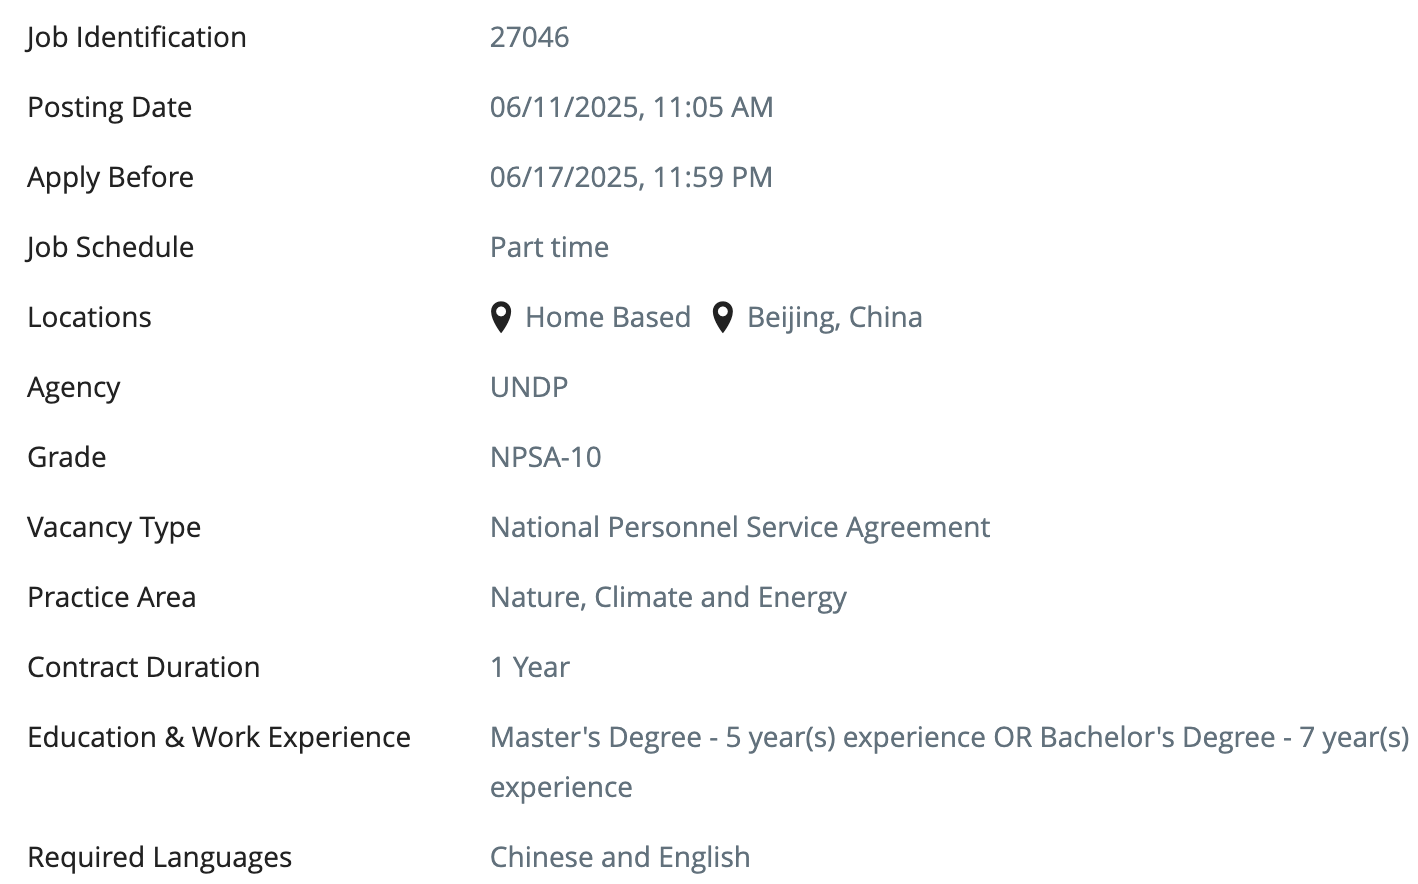Click the Vacancy Type label
The image size is (1418, 884).
click(114, 527)
